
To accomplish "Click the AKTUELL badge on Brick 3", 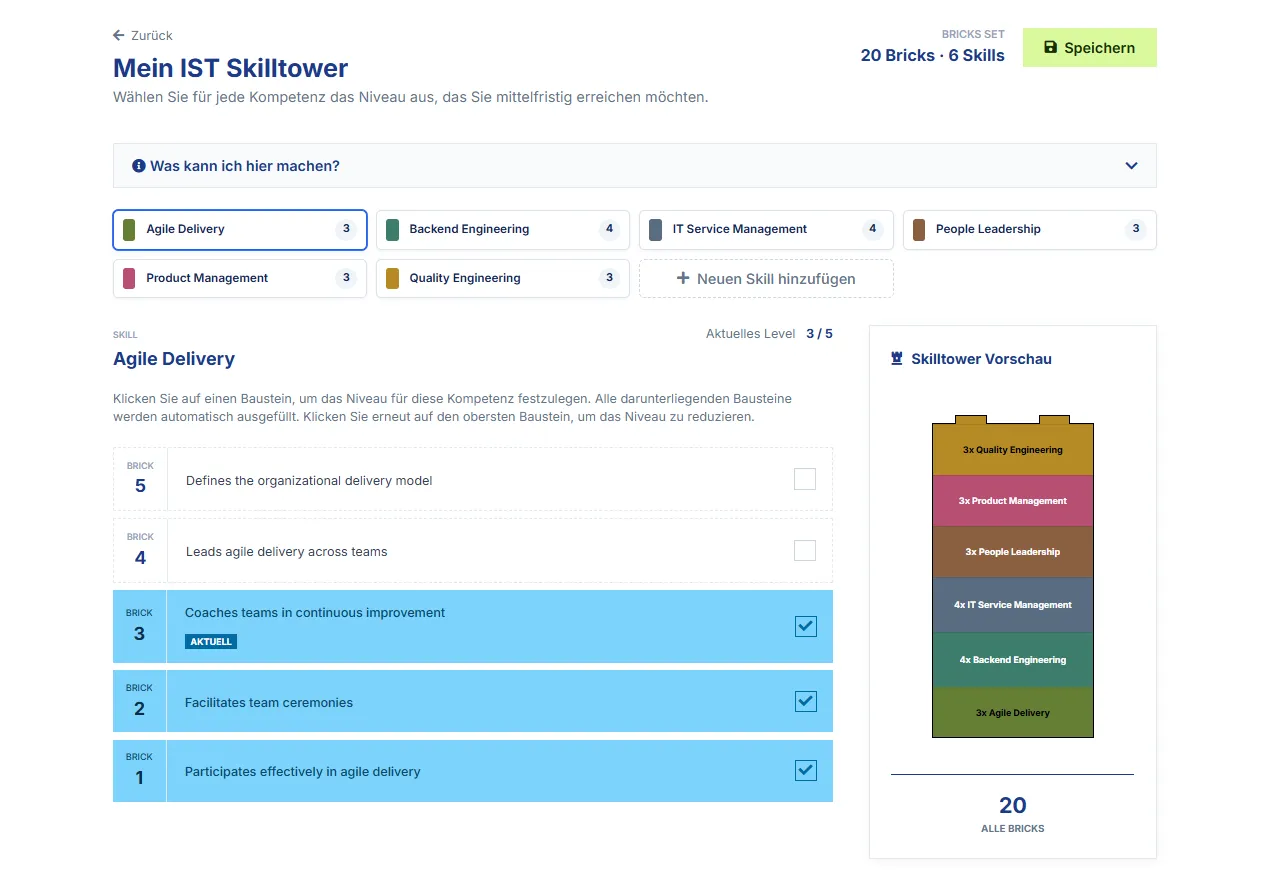I will (211, 641).
